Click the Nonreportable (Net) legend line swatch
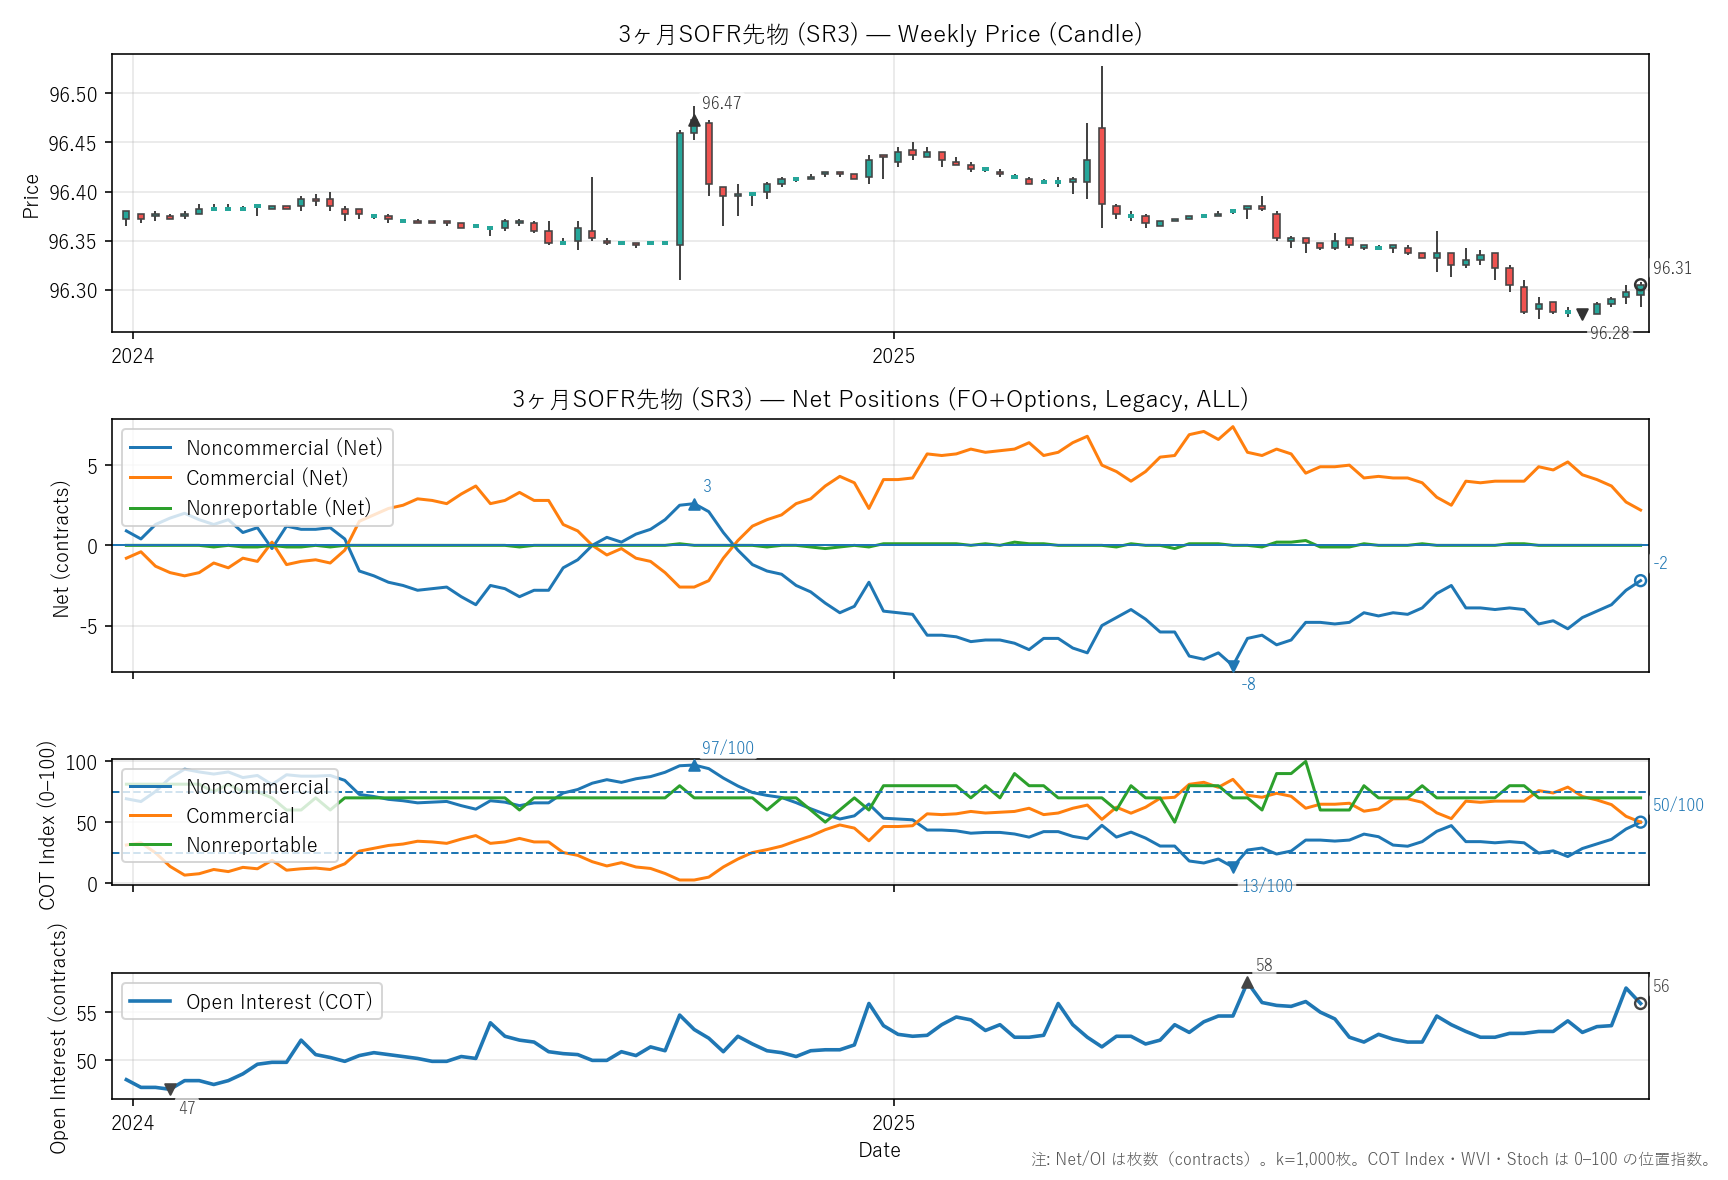1728x1180 pixels. pyautogui.click(x=150, y=508)
